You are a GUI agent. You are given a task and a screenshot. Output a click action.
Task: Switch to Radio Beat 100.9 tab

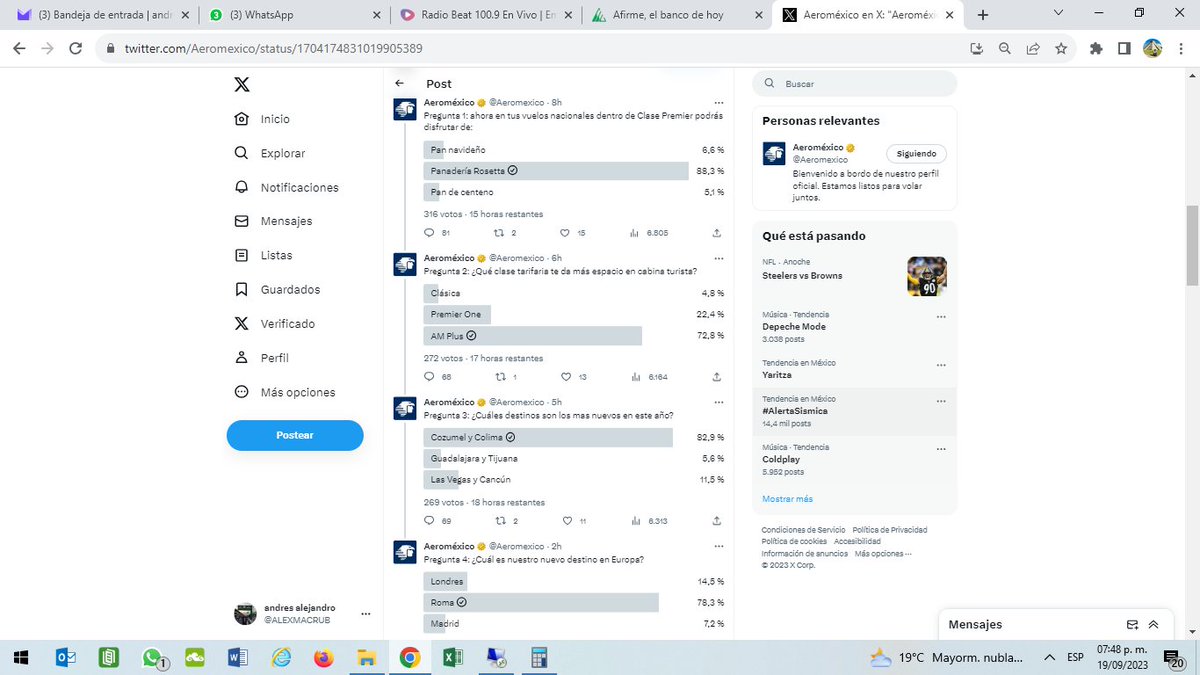(486, 15)
